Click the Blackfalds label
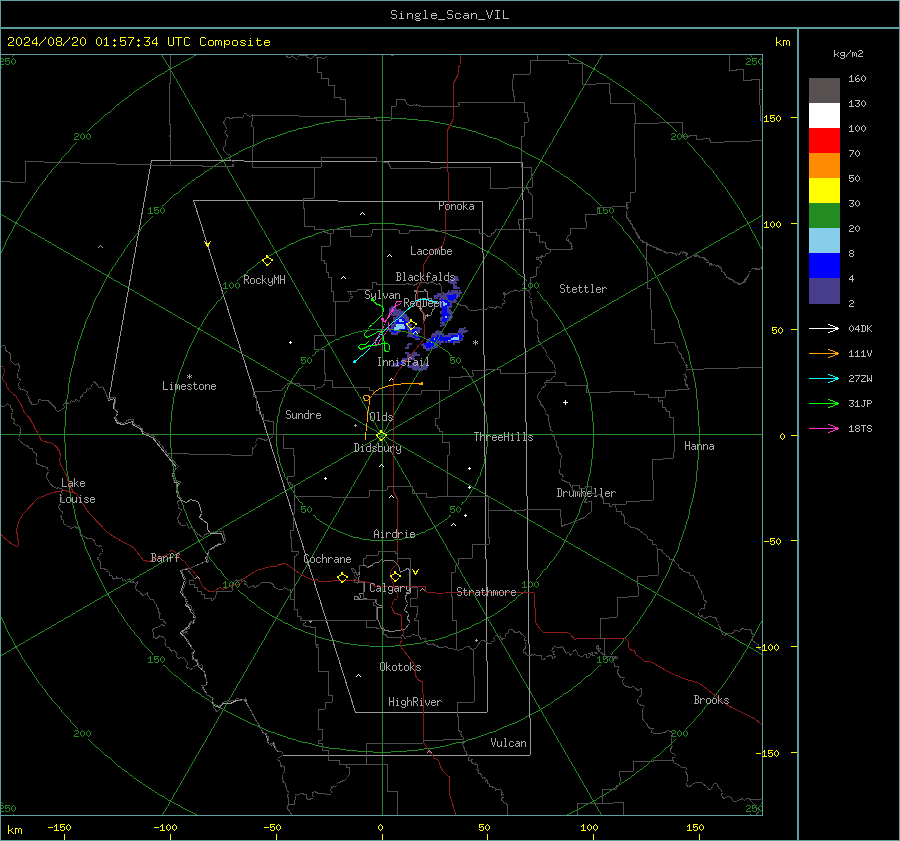Image resolution: width=900 pixels, height=841 pixels. click(x=425, y=277)
